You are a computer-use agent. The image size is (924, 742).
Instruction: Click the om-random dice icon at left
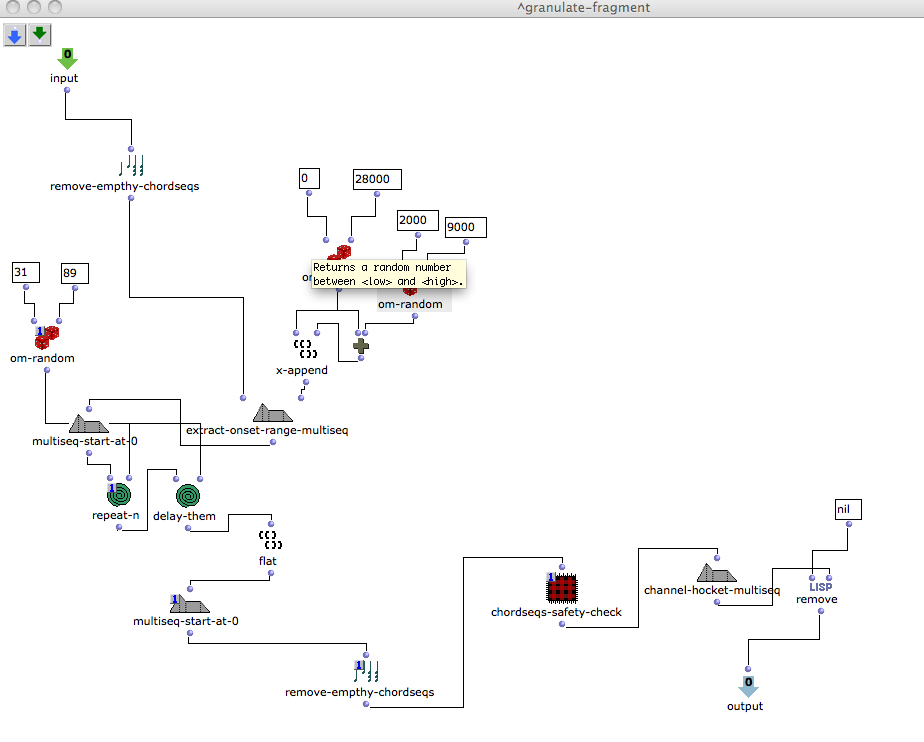coord(47,337)
